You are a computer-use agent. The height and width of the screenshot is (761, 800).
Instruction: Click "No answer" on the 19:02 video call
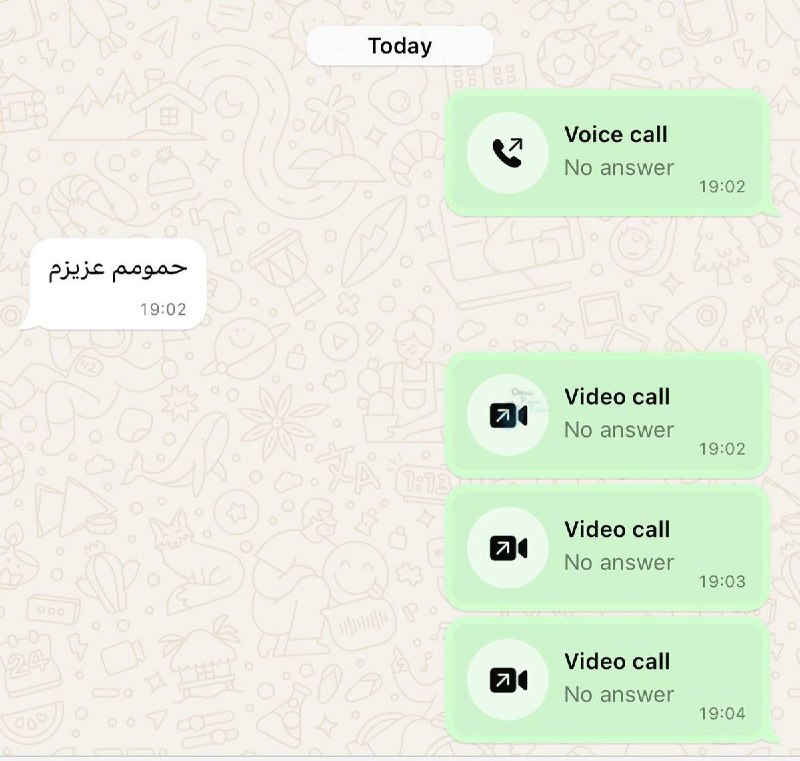pyautogui.click(x=619, y=430)
